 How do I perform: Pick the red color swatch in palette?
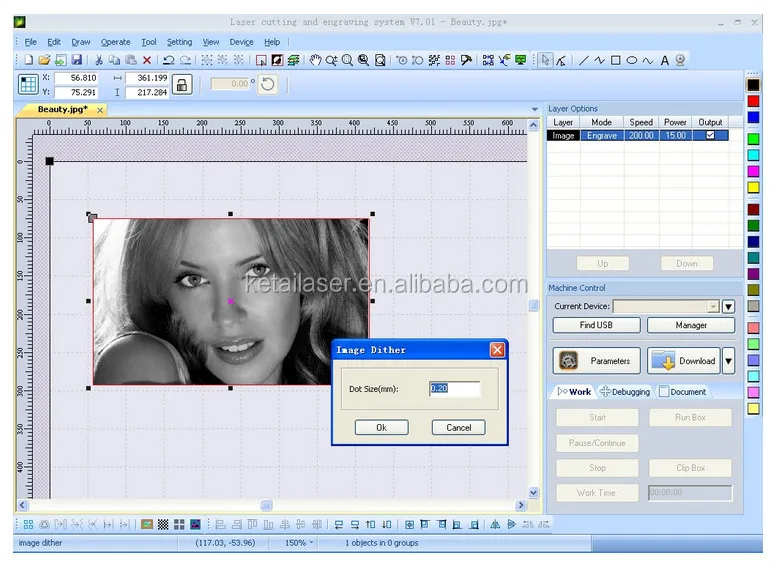coord(753,101)
